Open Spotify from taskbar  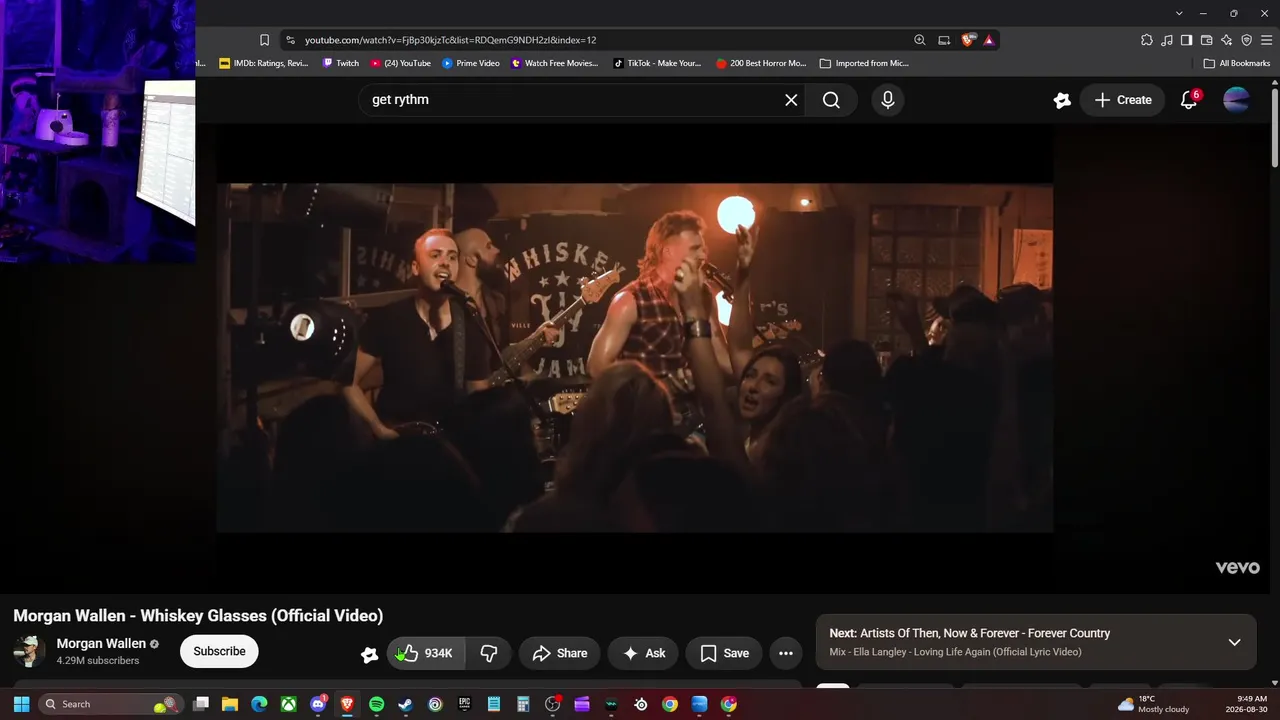tap(376, 704)
